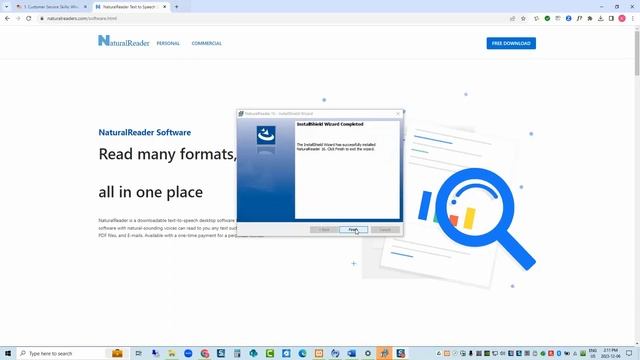
Task: Click the page's vertical scrollbar
Action: point(637,52)
